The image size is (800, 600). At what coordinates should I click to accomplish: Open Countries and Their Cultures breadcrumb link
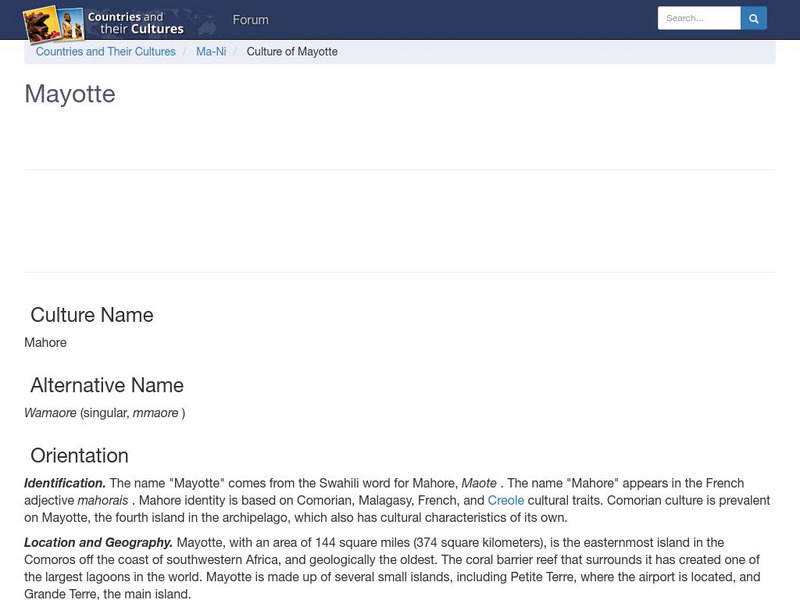tap(106, 52)
